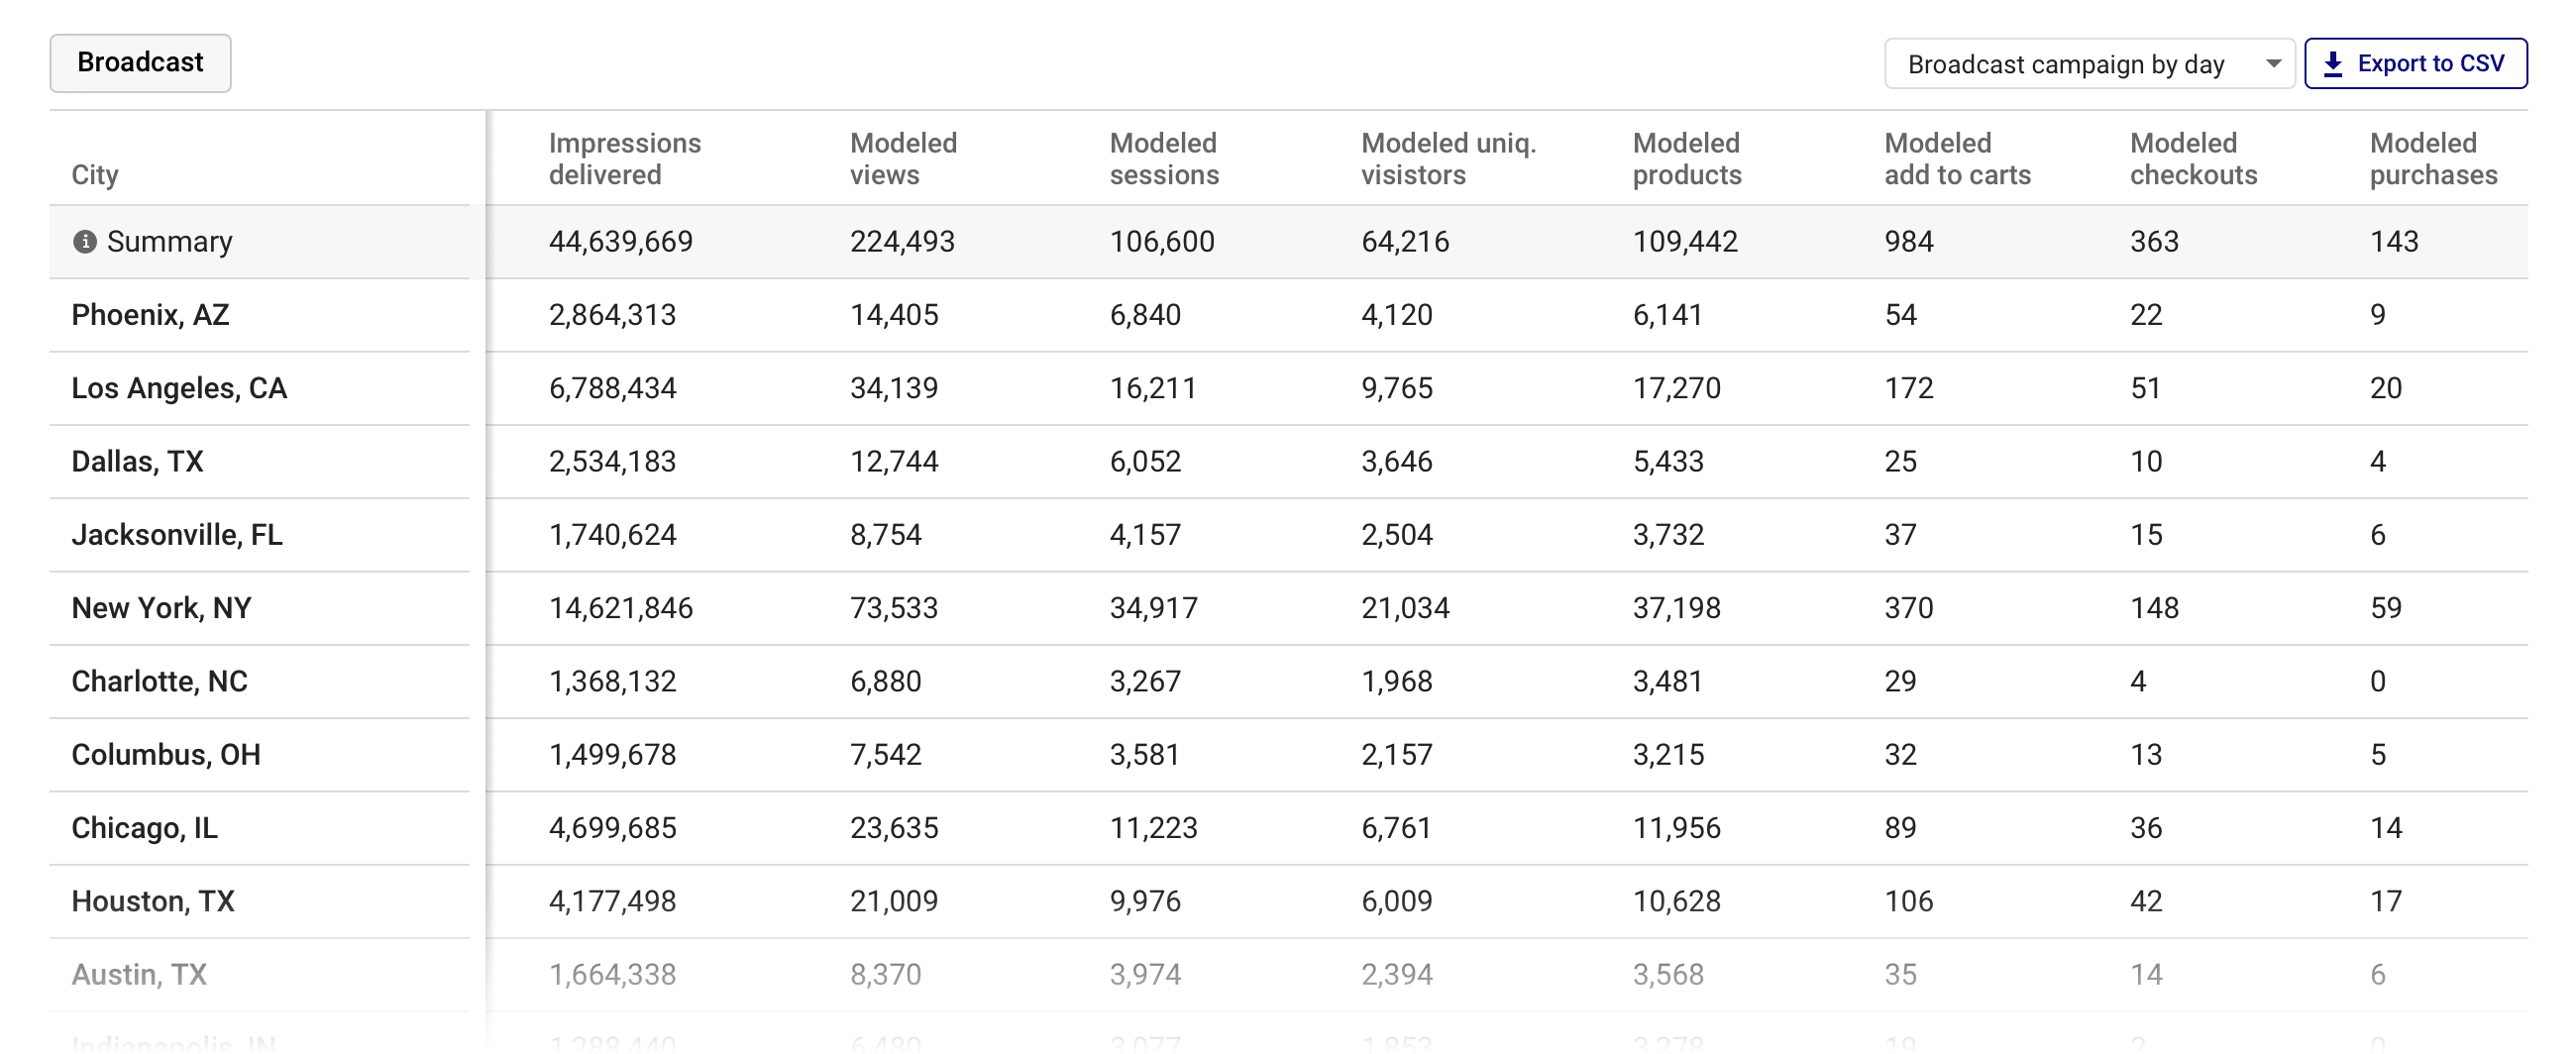
Task: Click the Jacksonville, FL city entry
Action: tap(175, 534)
